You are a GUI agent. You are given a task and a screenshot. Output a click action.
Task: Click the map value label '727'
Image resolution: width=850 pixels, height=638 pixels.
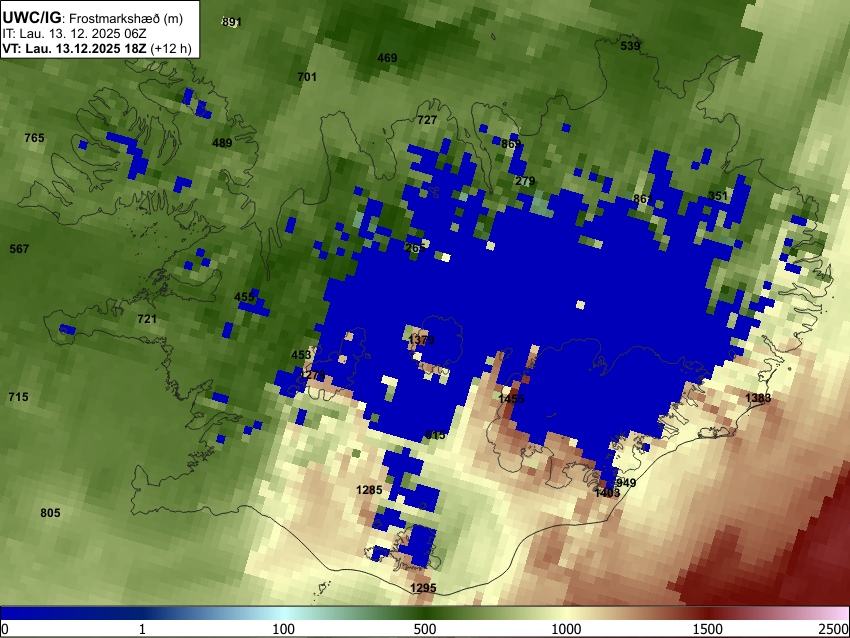(427, 120)
